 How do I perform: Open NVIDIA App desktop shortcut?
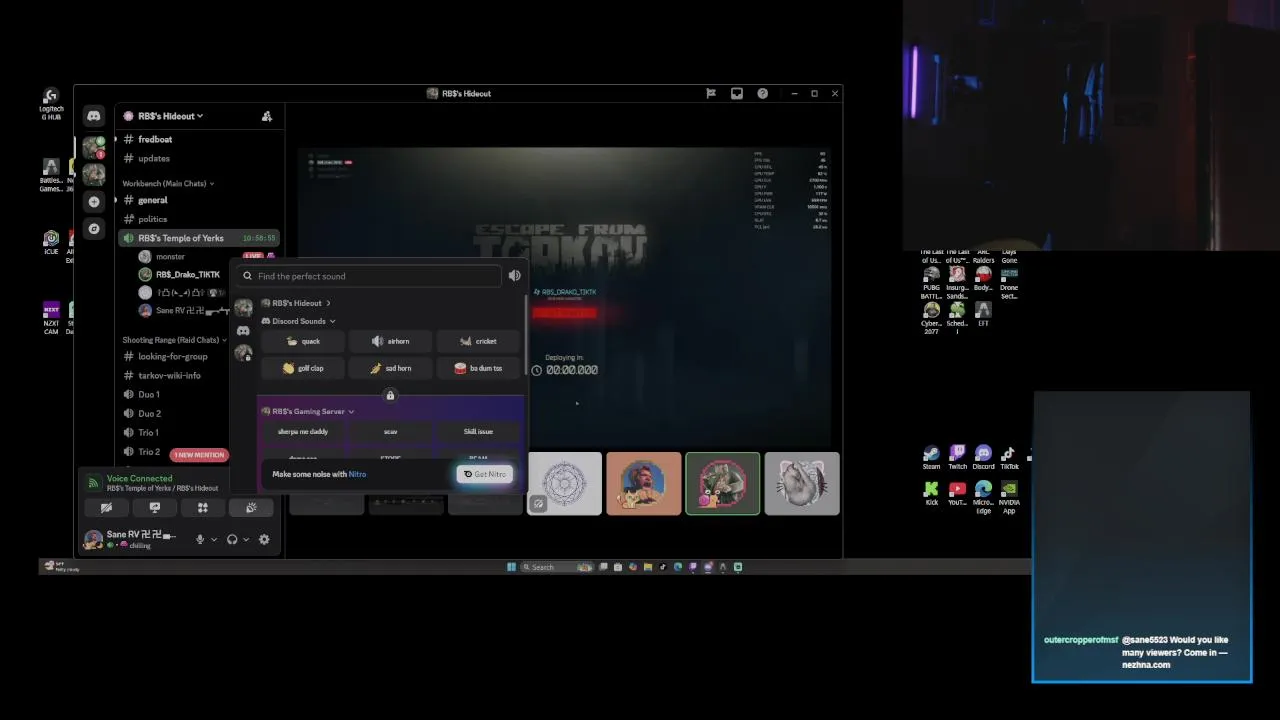tap(1009, 497)
